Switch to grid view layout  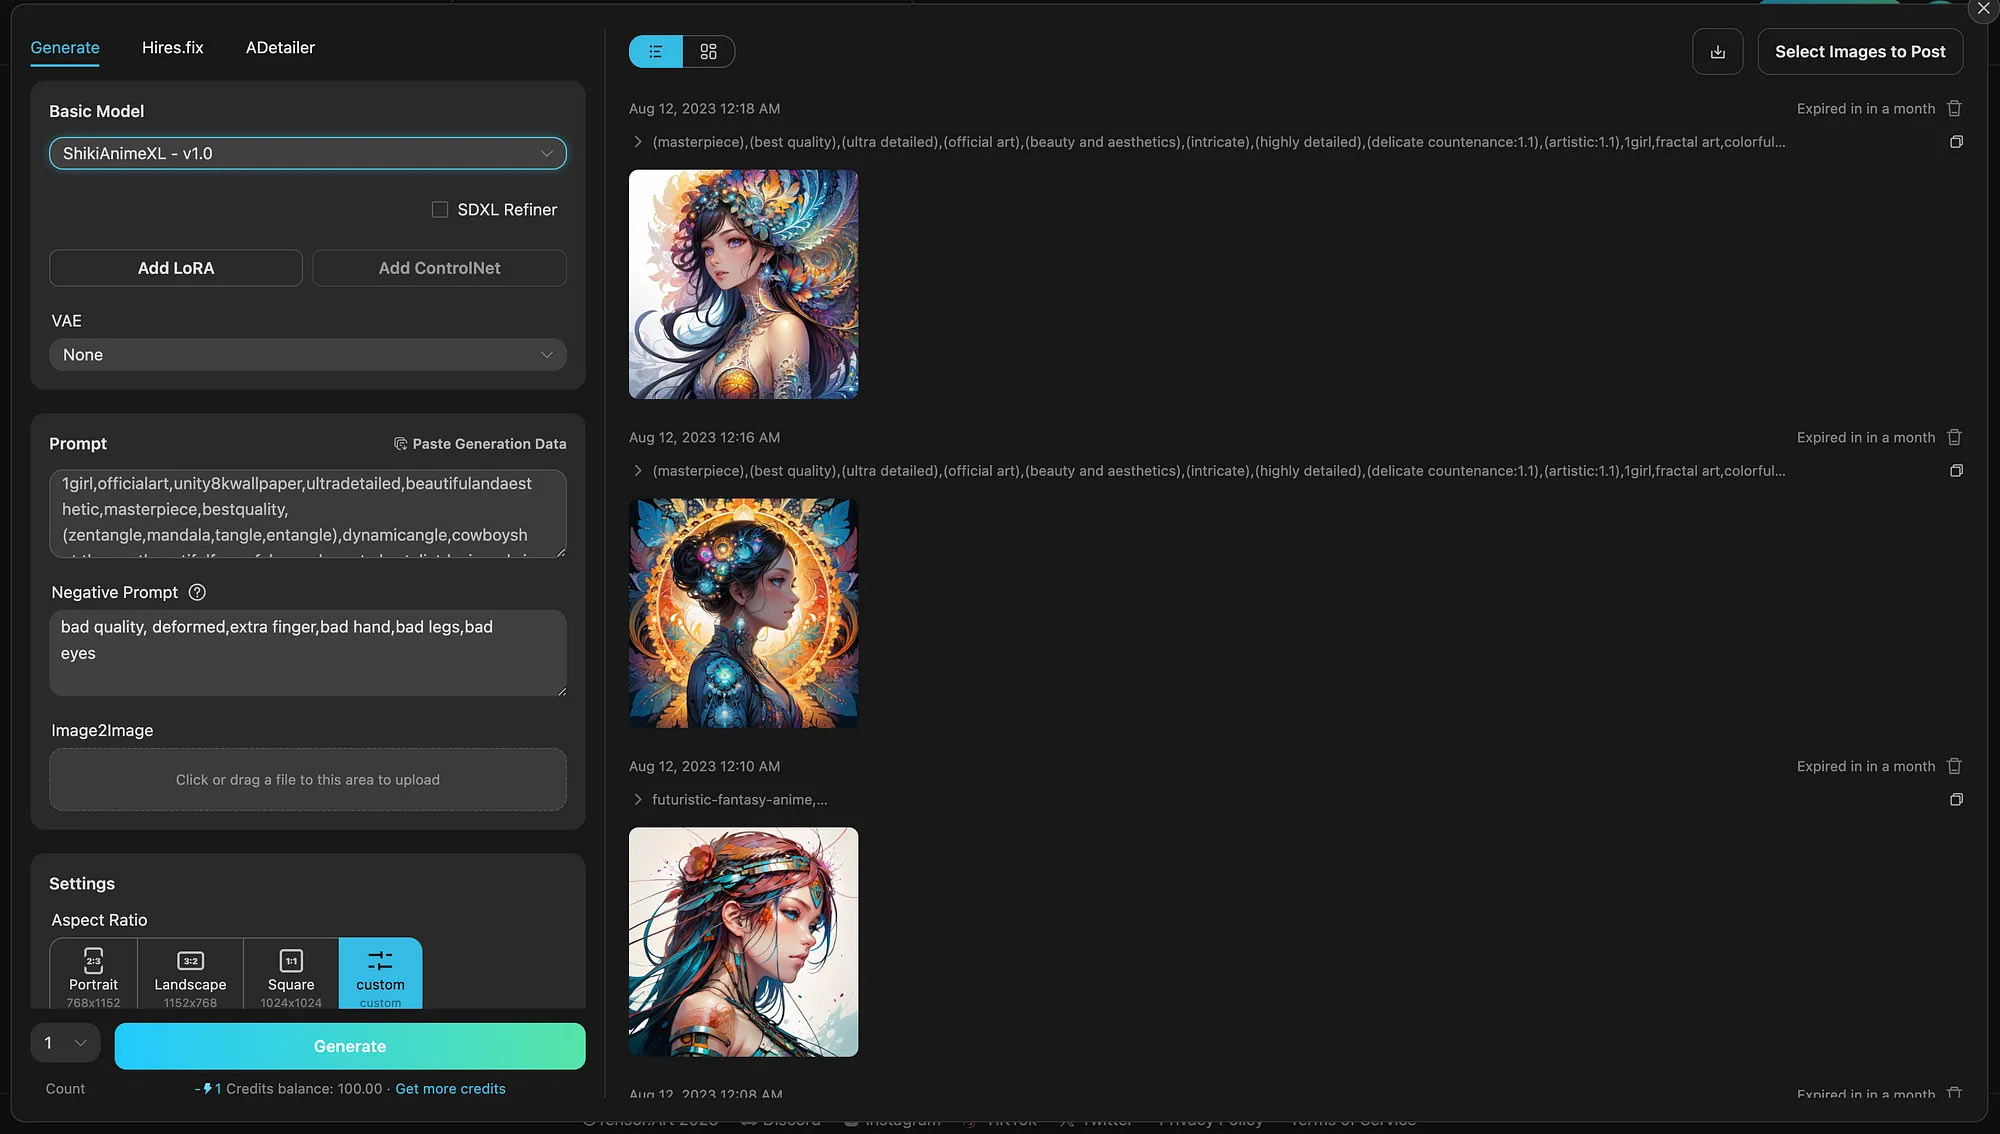[x=708, y=52]
